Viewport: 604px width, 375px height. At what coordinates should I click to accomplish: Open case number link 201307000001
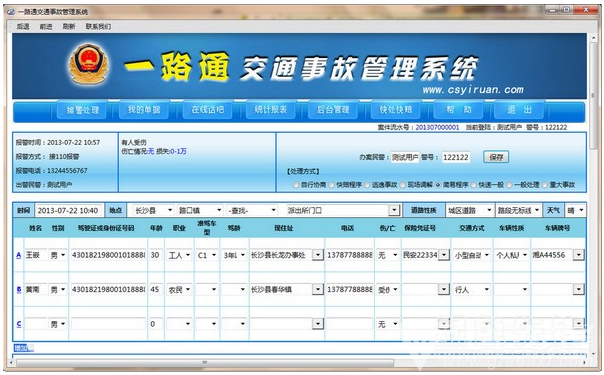[437, 127]
